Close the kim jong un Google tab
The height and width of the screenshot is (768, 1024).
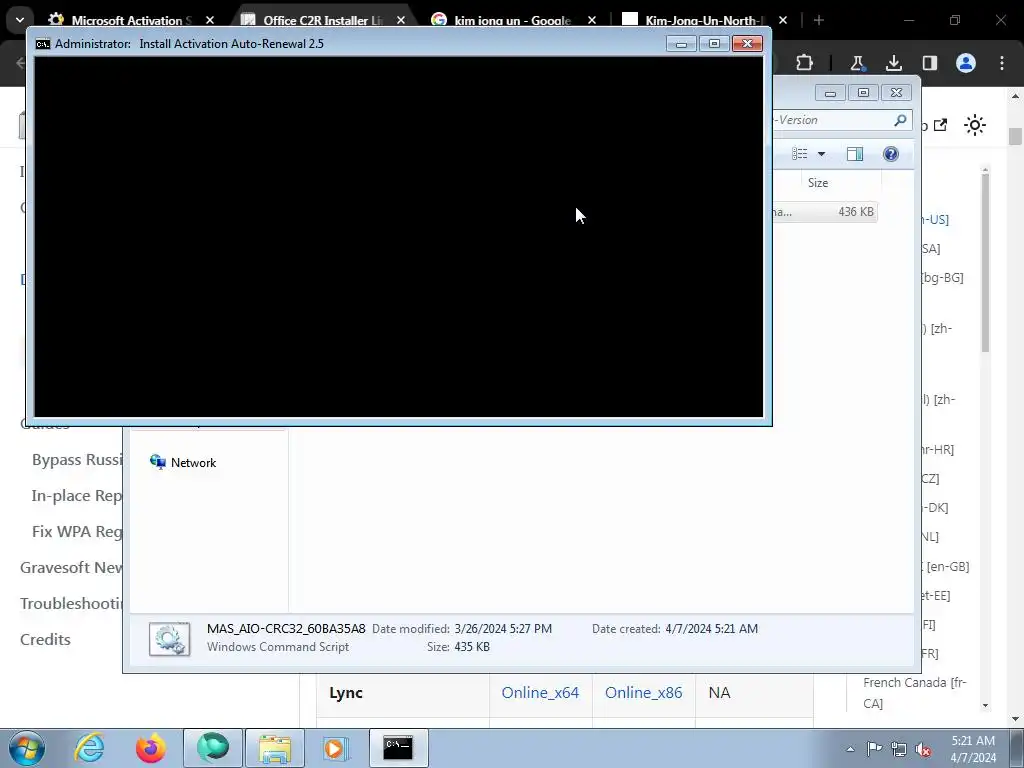coord(592,20)
